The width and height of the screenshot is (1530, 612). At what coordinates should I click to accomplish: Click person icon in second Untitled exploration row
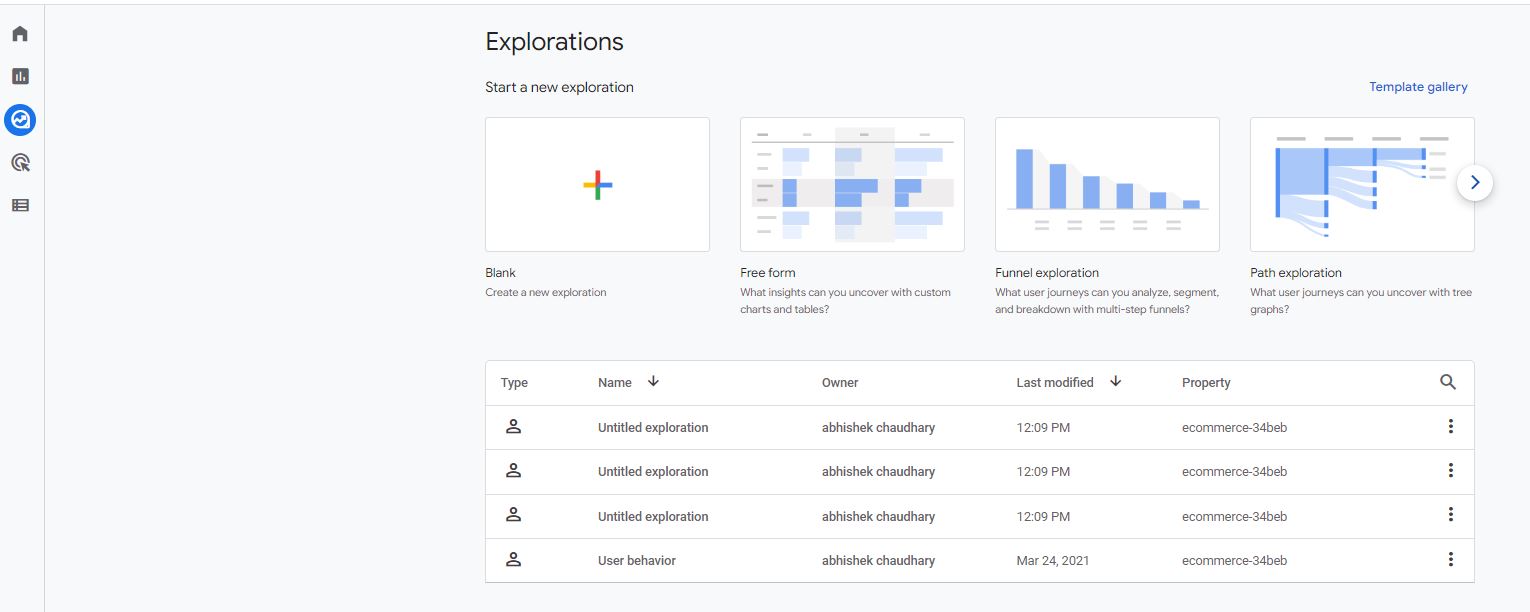[x=513, y=471]
